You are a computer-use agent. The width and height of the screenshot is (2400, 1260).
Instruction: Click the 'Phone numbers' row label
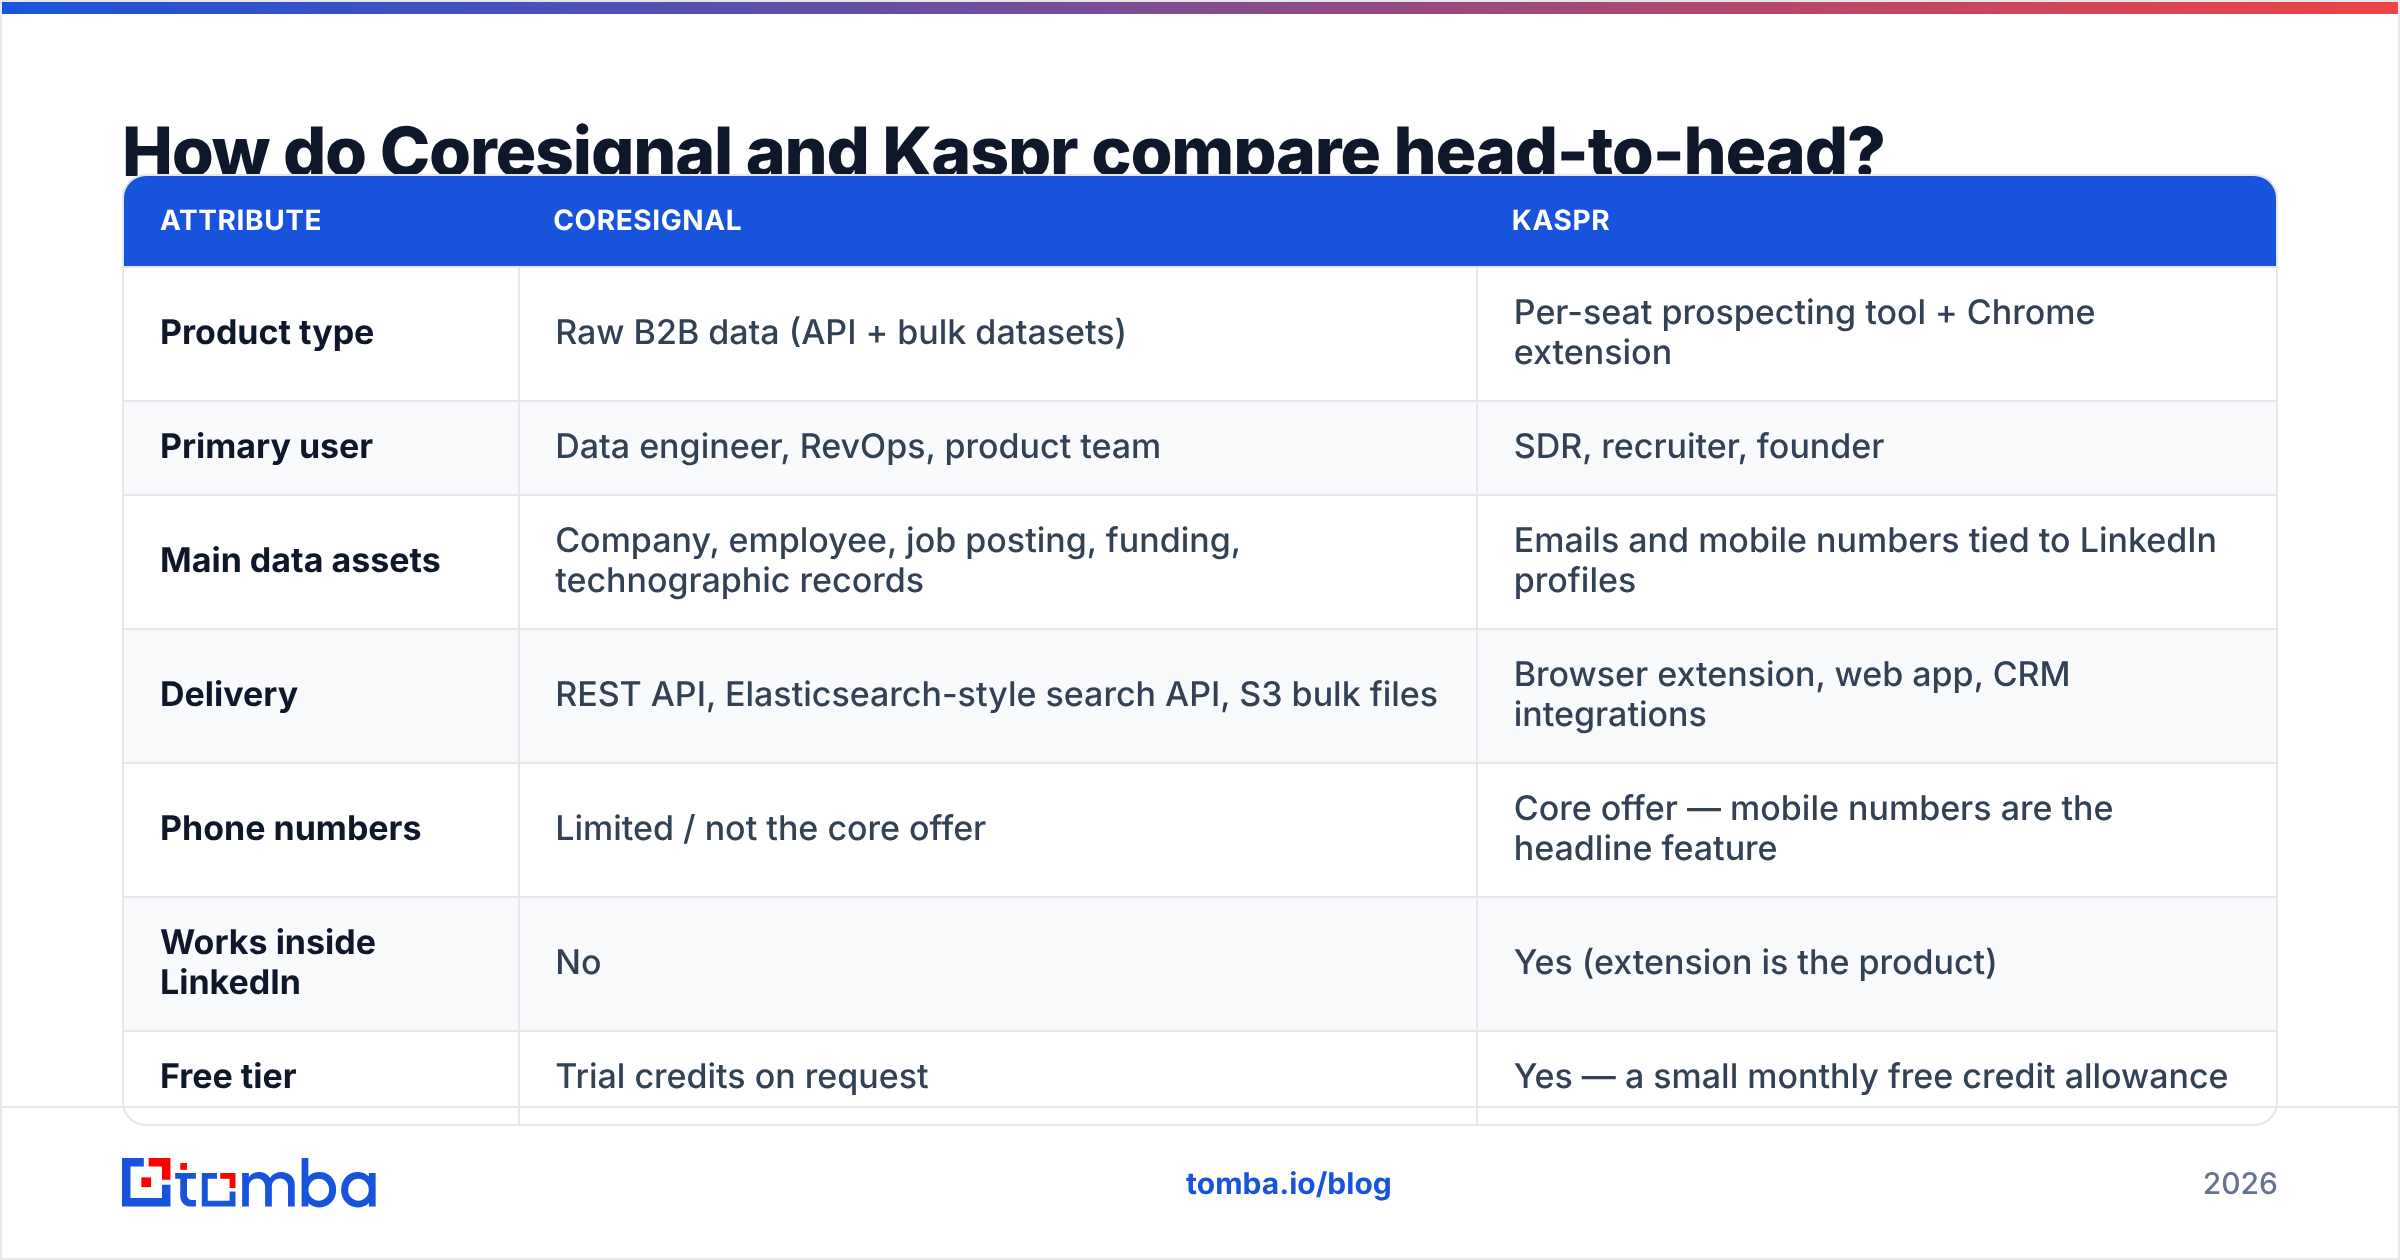(x=290, y=828)
